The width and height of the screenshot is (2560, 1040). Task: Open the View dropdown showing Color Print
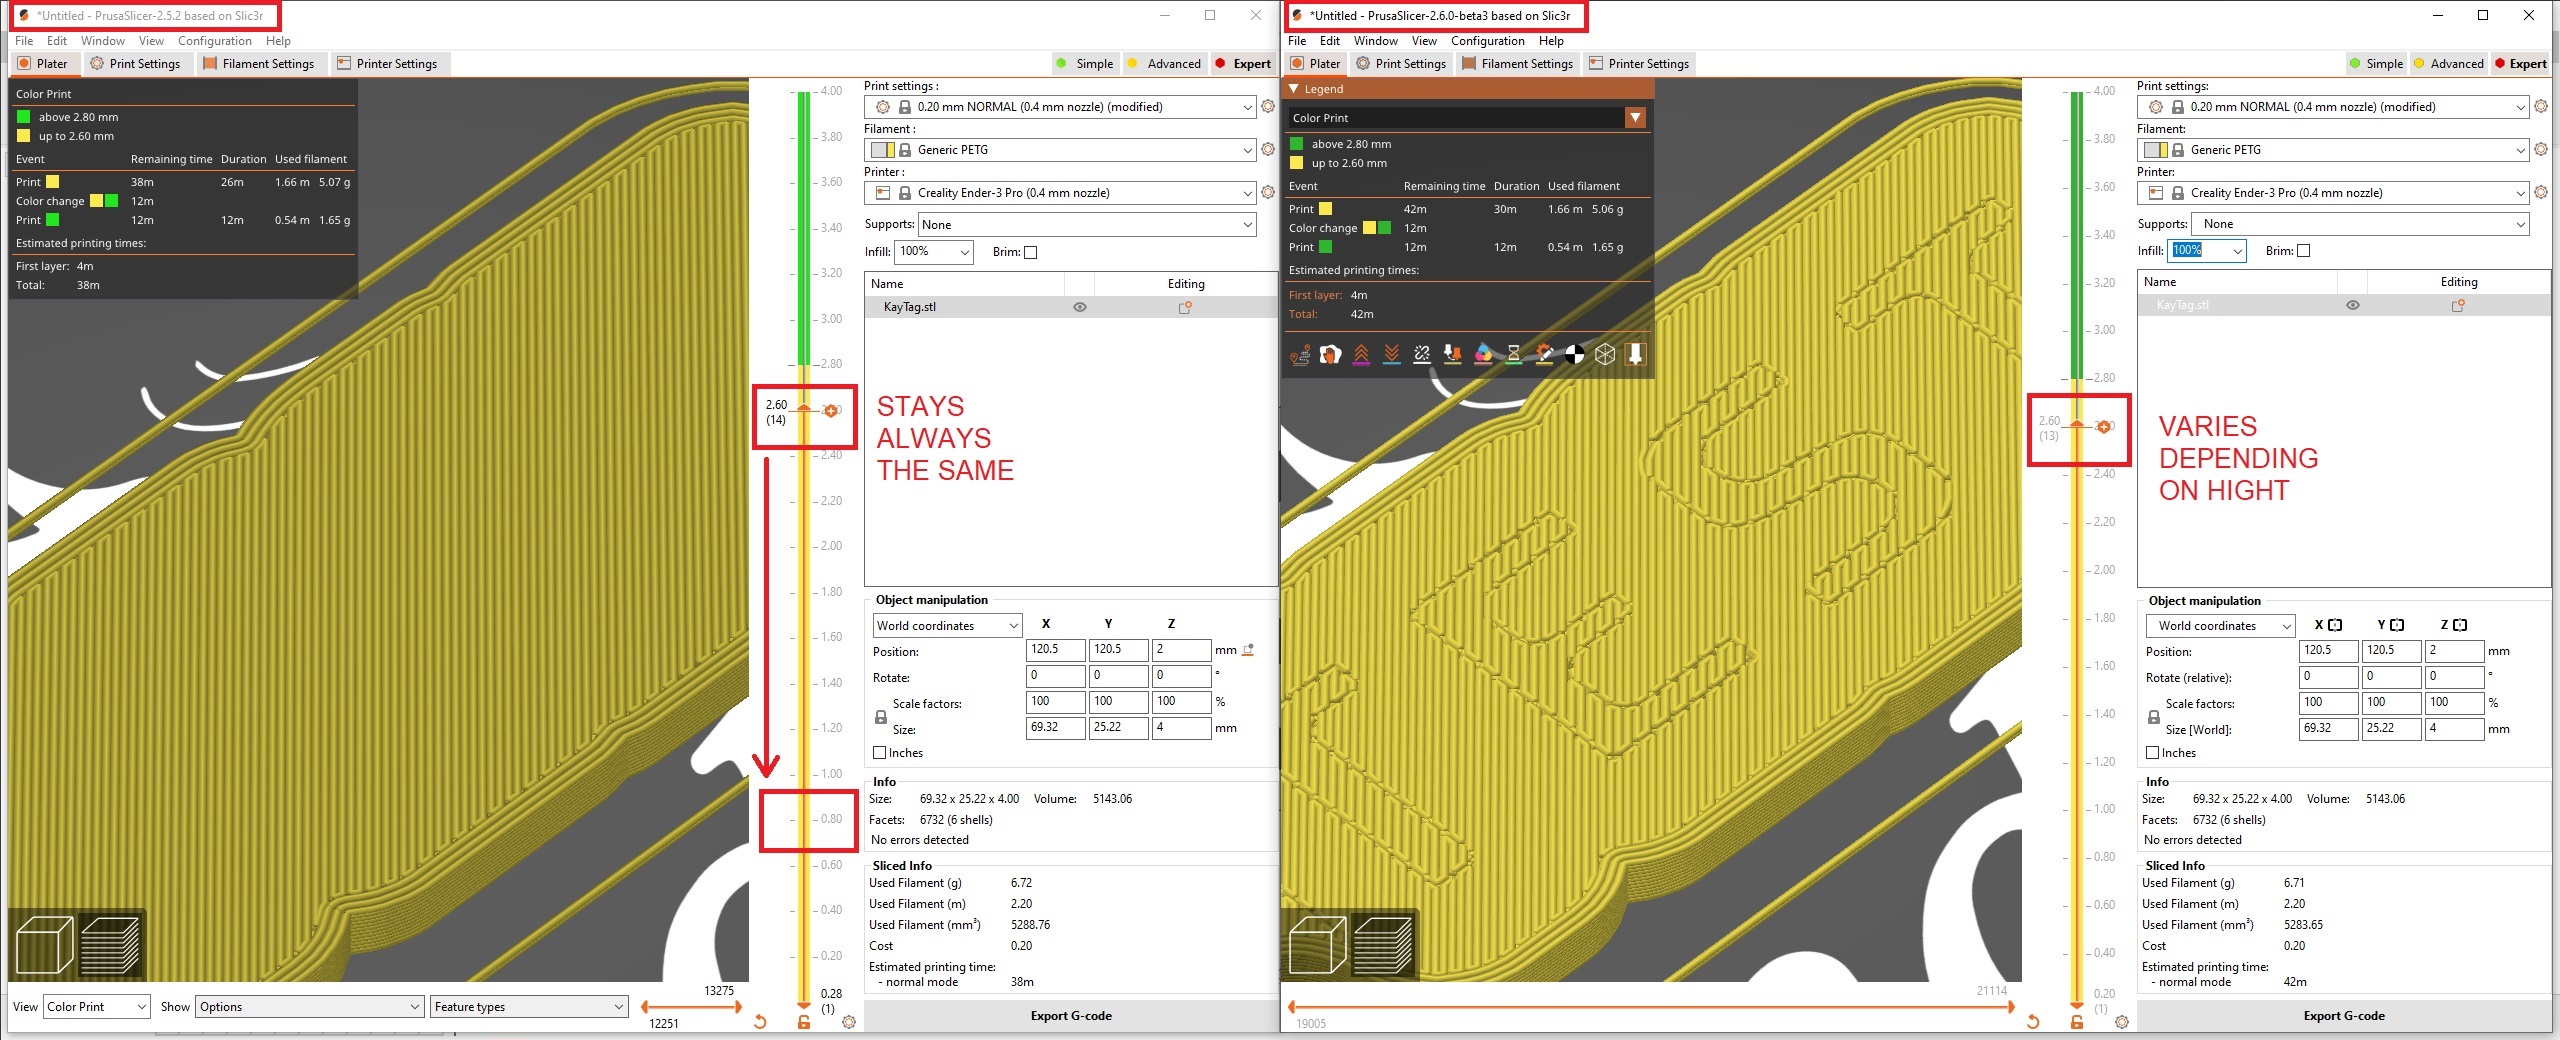tap(96, 1007)
